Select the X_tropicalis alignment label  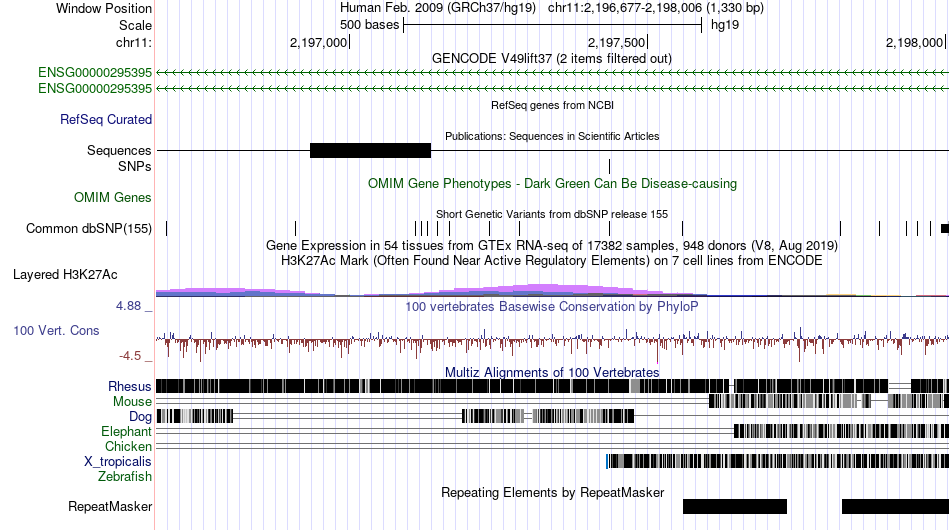(x=118, y=462)
